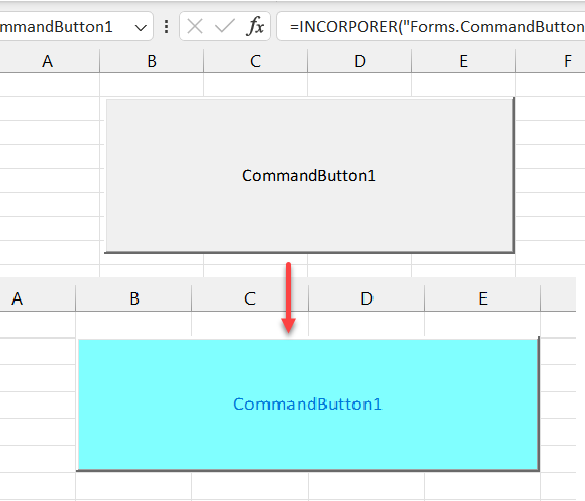
Task: Click the Cancel X icon in formula bar
Action: pos(195,26)
